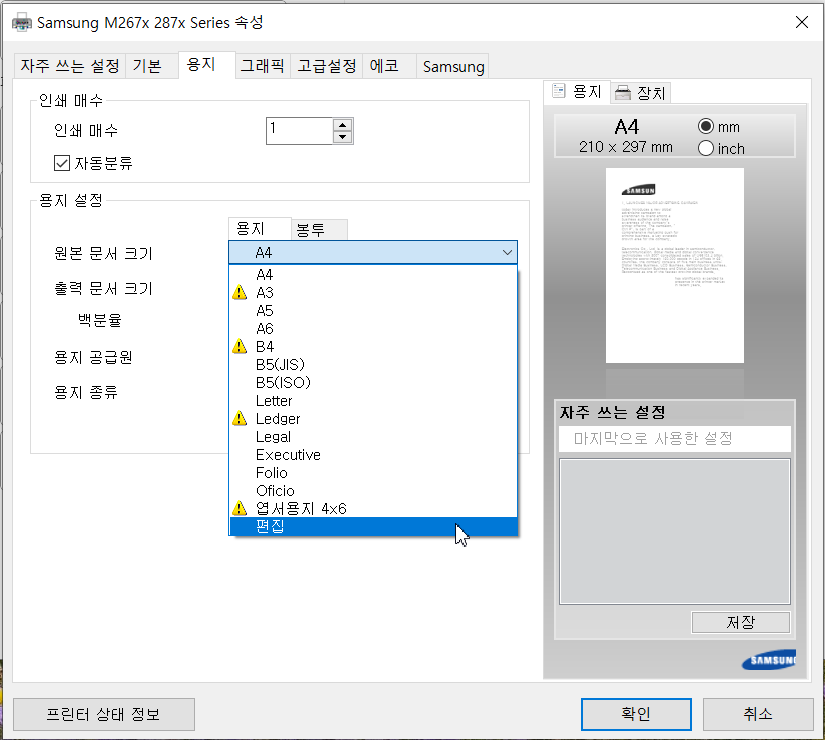Viewport: 825px width, 740px height.
Task: Choose B5(ISO) from the size list
Action: tap(373, 382)
